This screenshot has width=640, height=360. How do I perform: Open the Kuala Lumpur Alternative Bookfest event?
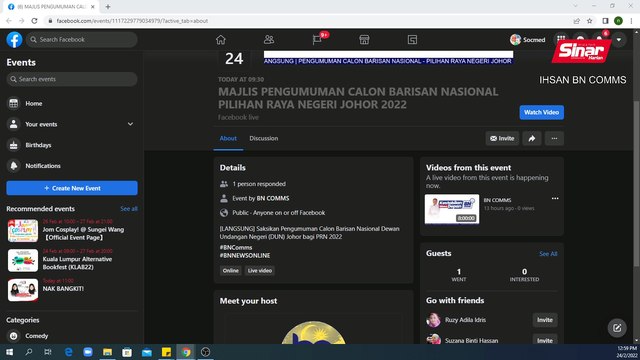coord(77,263)
